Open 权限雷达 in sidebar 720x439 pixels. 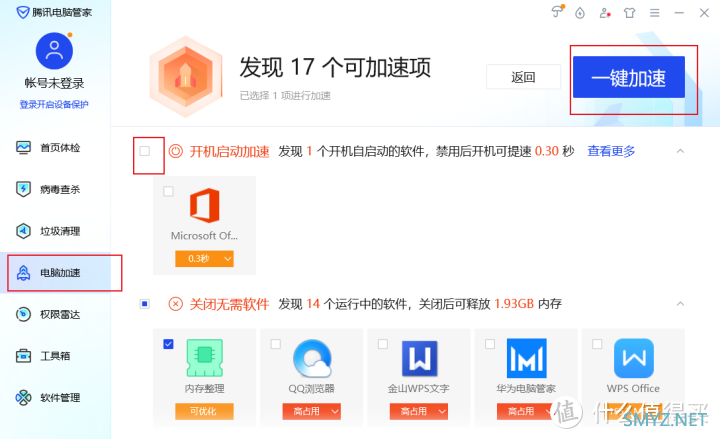56,314
